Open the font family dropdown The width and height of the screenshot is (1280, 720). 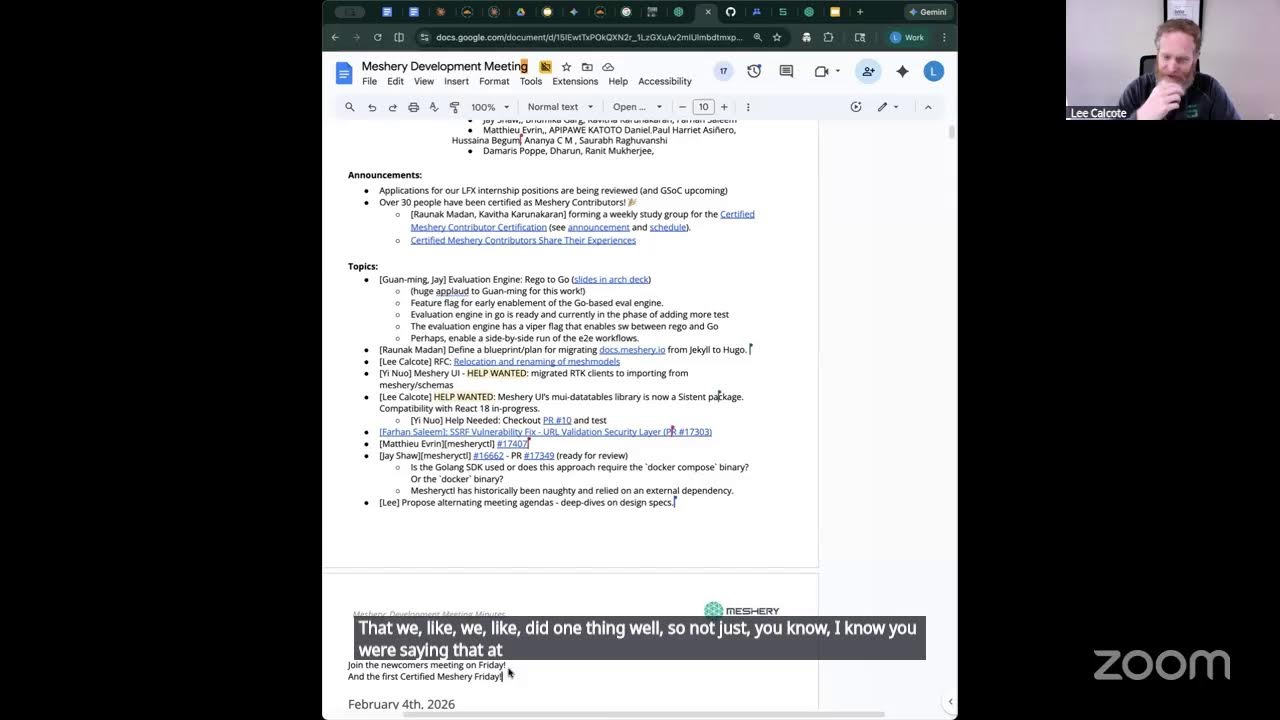pyautogui.click(x=637, y=107)
